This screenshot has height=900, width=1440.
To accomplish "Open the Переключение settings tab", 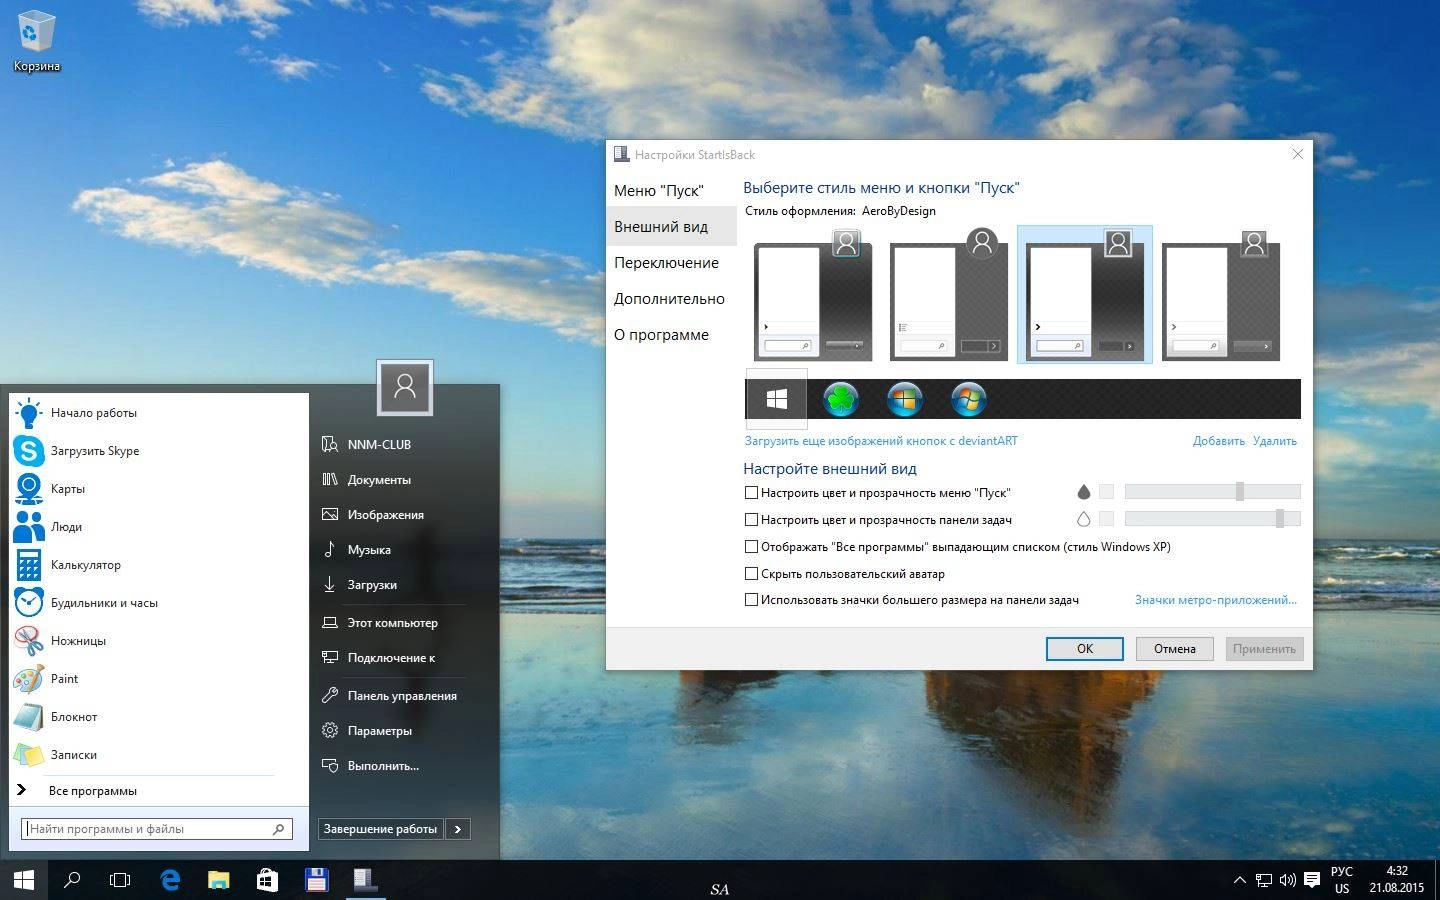I will 671,262.
